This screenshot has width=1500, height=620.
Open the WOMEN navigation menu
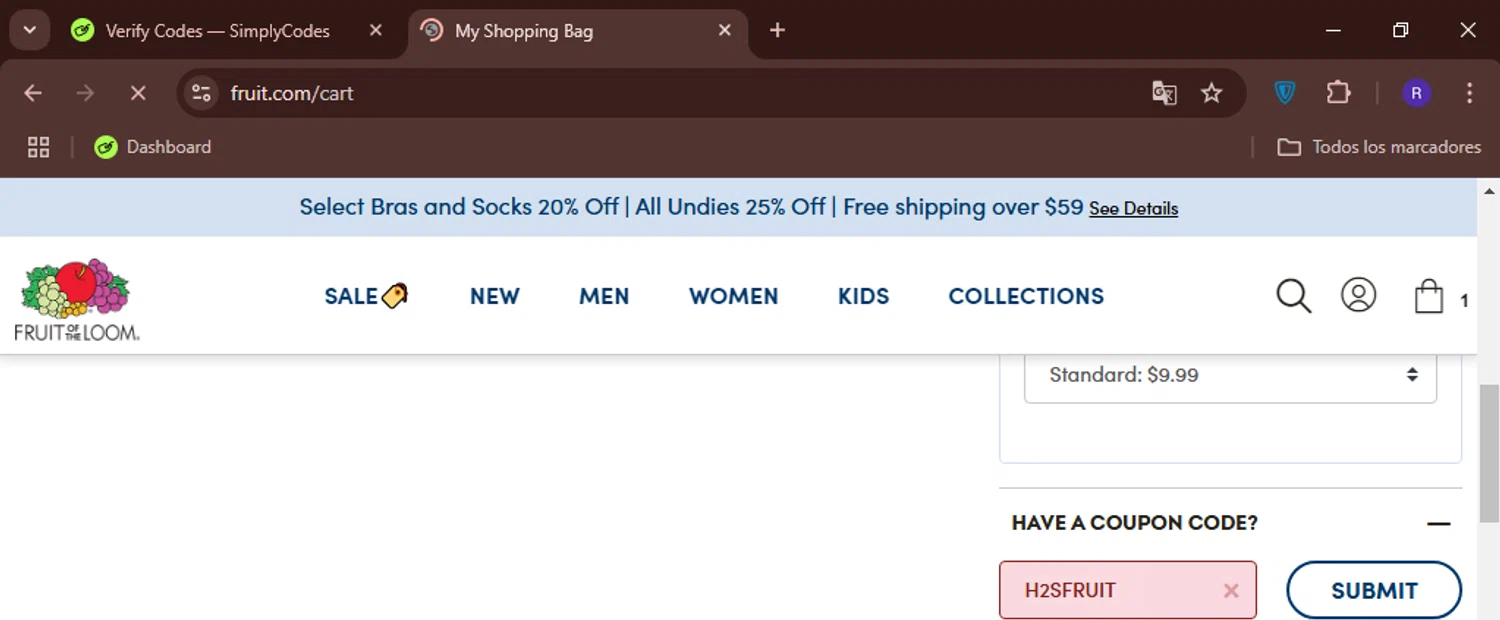coord(733,296)
